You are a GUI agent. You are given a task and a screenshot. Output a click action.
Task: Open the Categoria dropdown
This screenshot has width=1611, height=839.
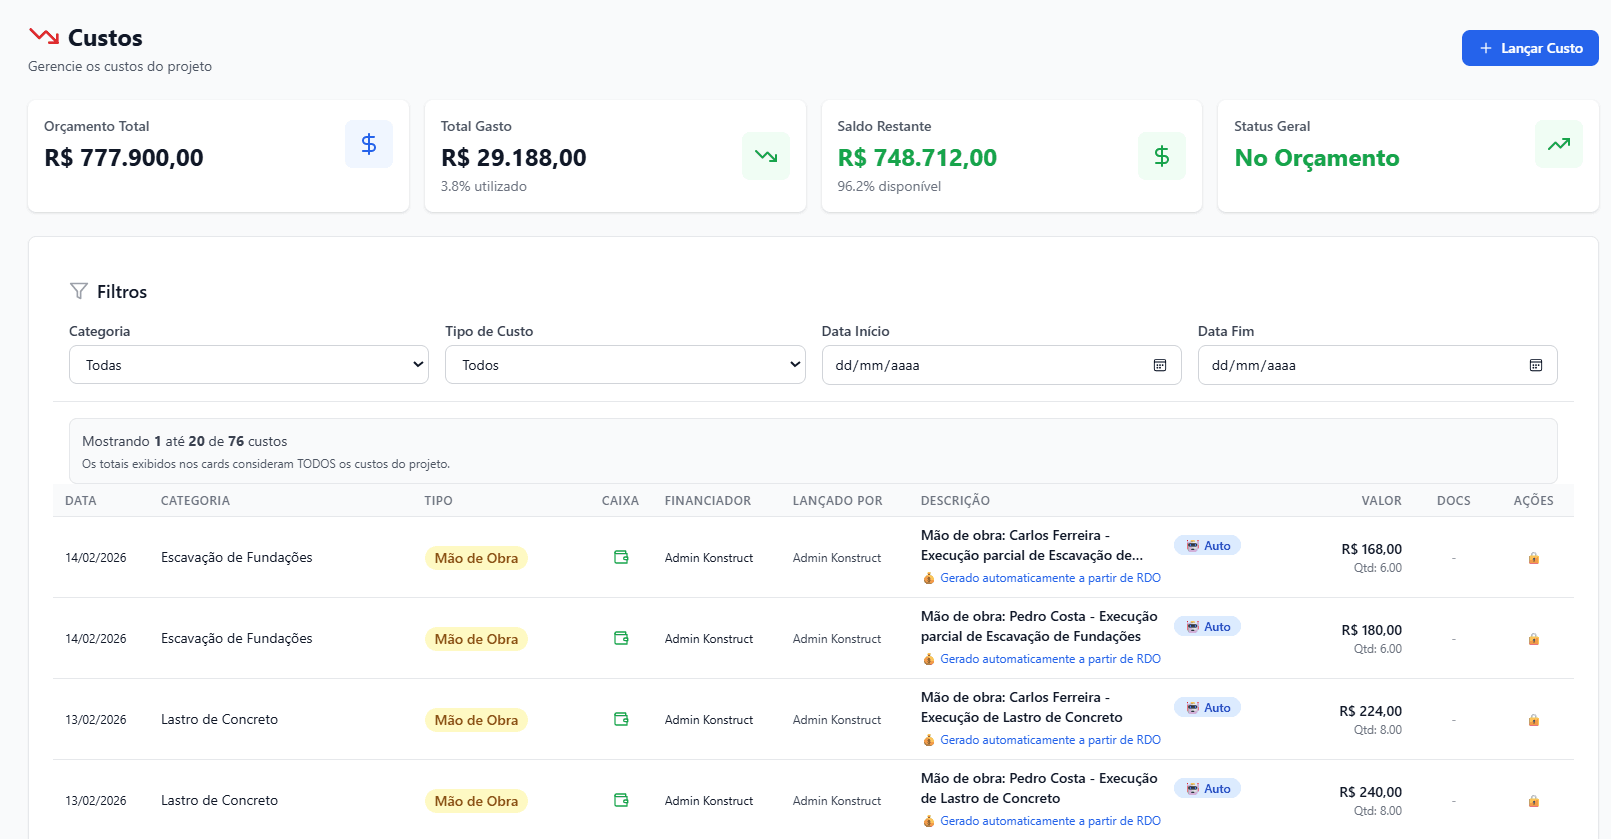click(x=248, y=365)
